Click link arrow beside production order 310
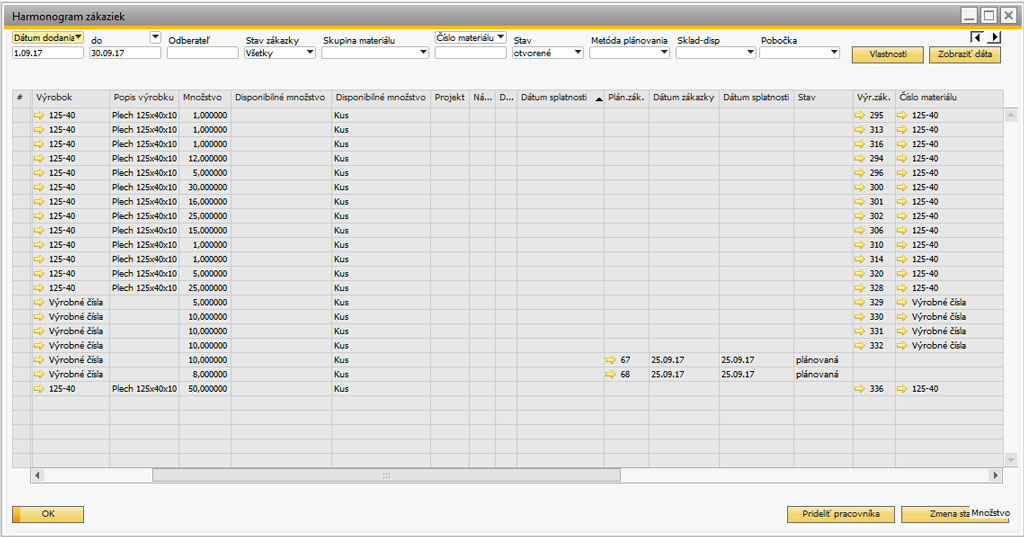 [861, 245]
